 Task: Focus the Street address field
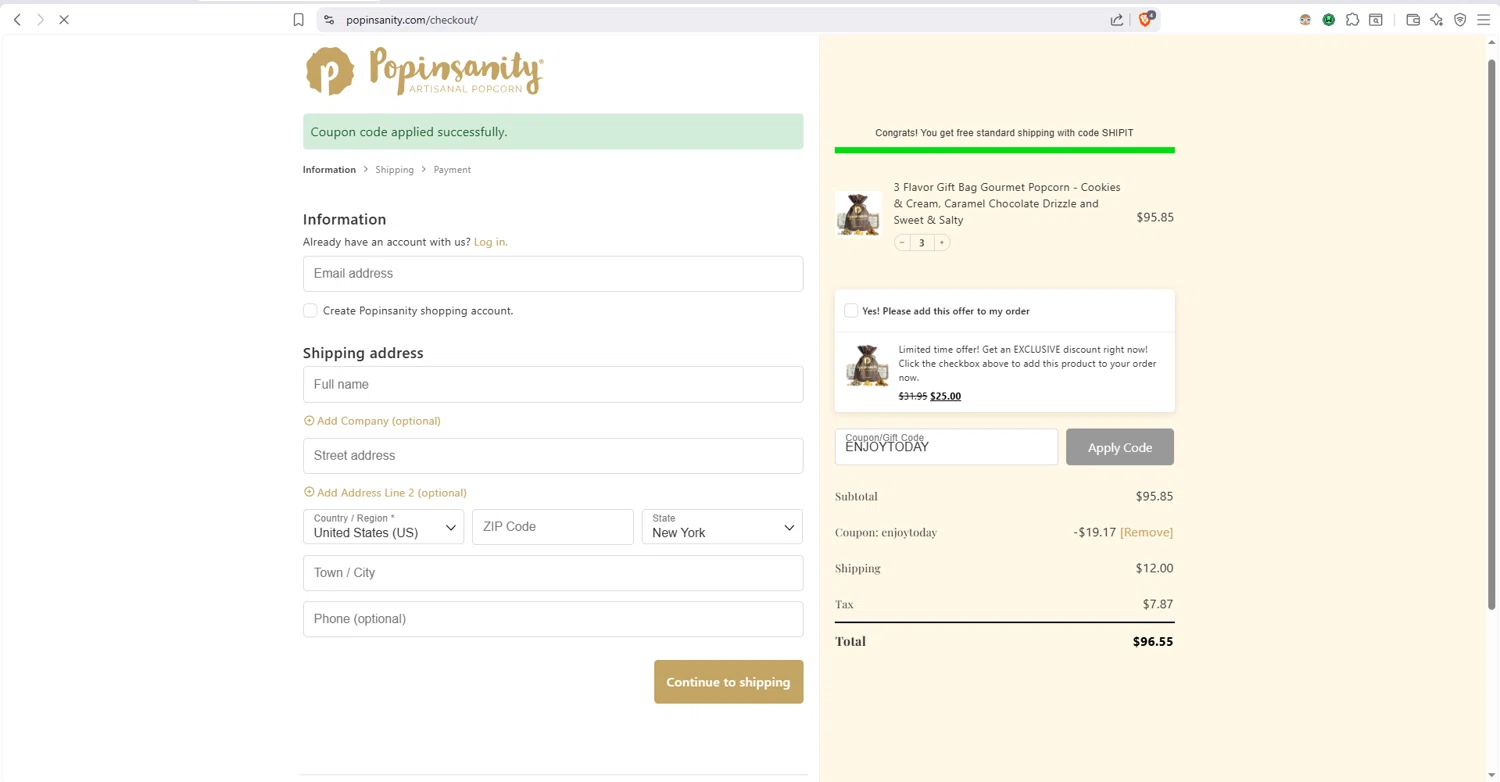pyautogui.click(x=553, y=456)
